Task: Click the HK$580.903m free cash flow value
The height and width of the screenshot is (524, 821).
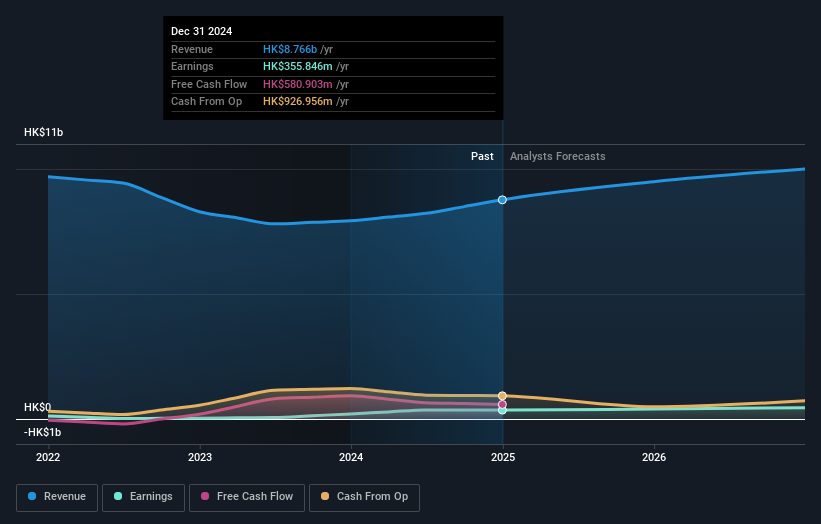Action: pyautogui.click(x=297, y=84)
